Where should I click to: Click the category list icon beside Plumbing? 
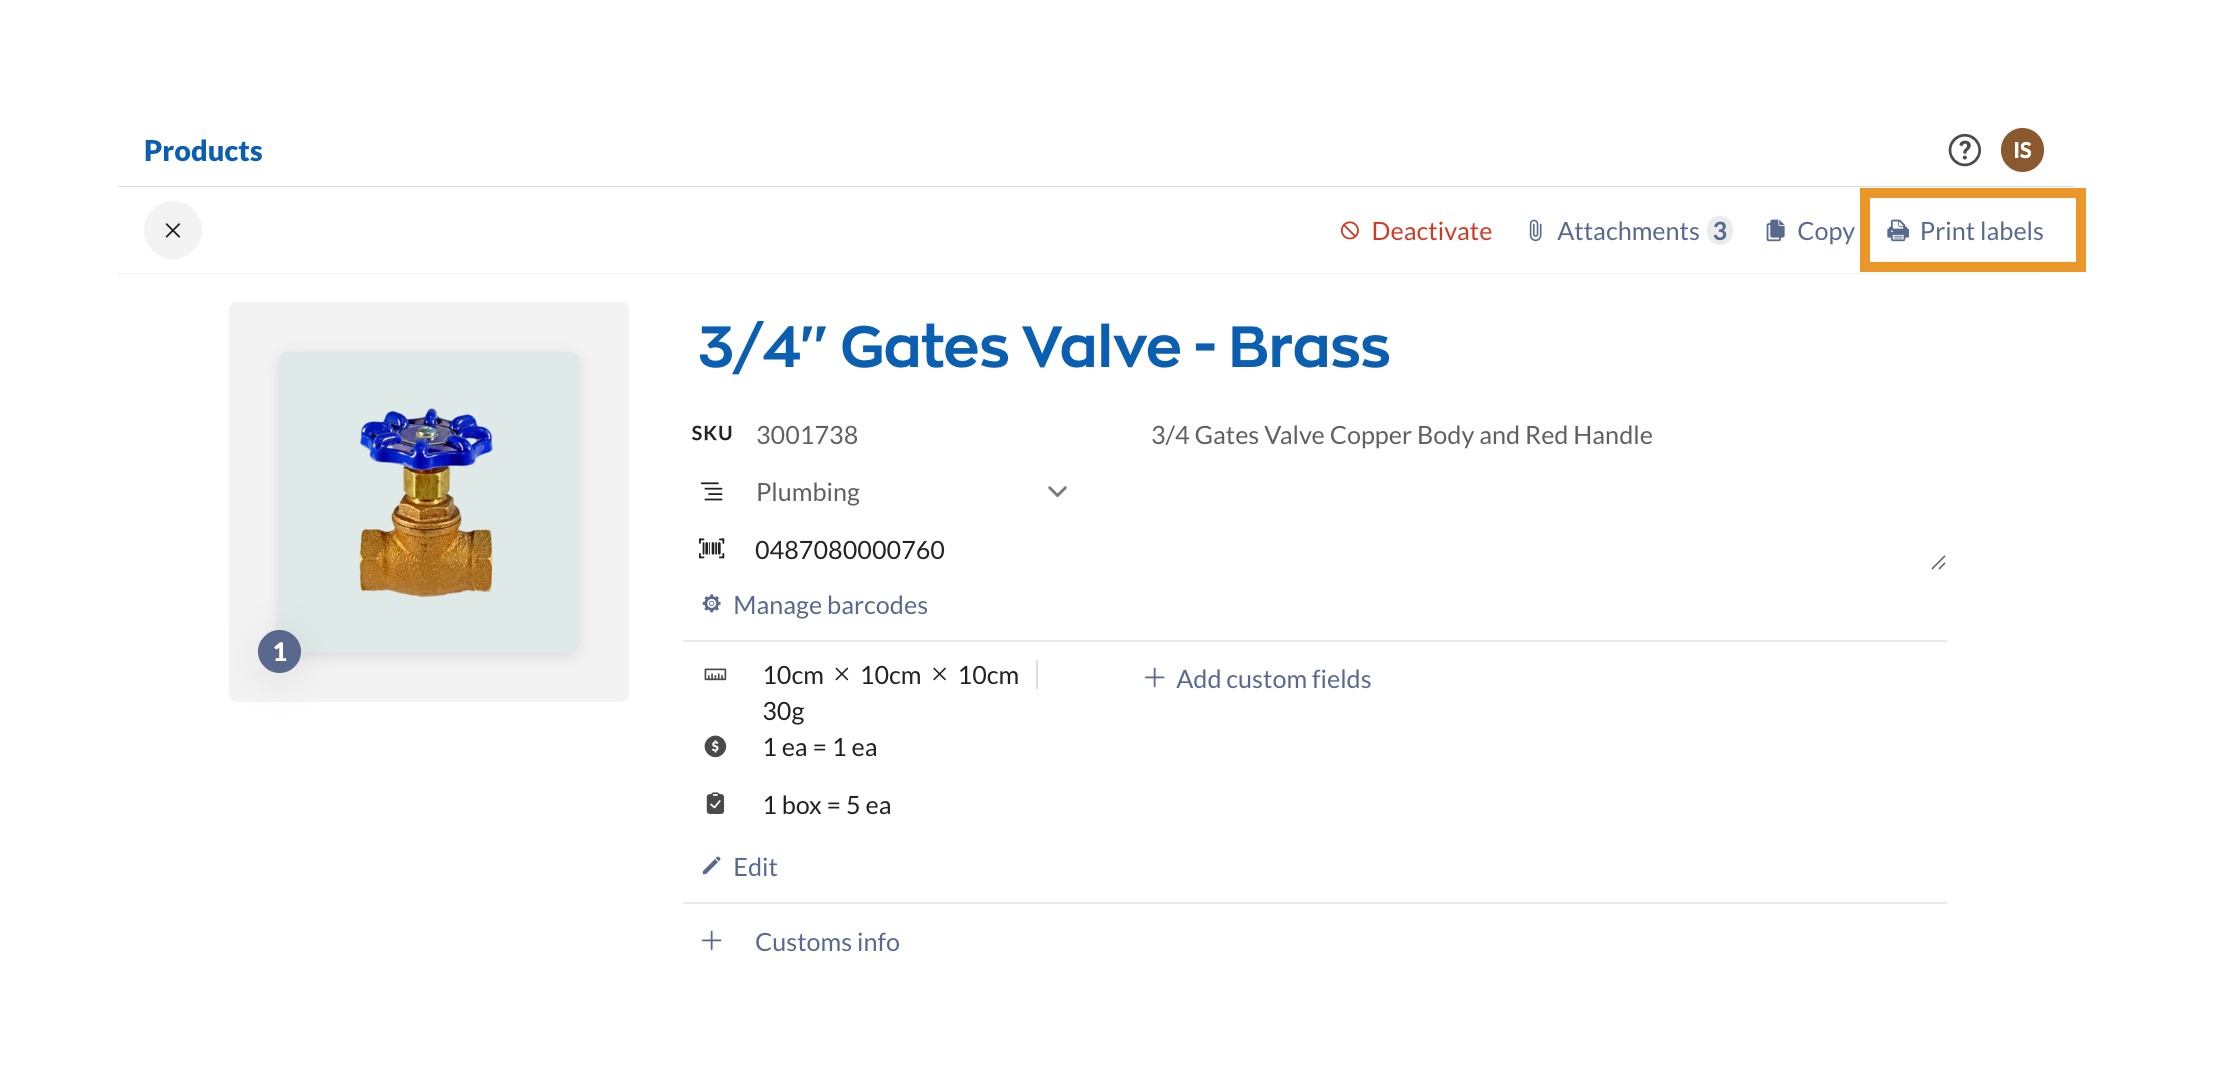click(x=712, y=492)
